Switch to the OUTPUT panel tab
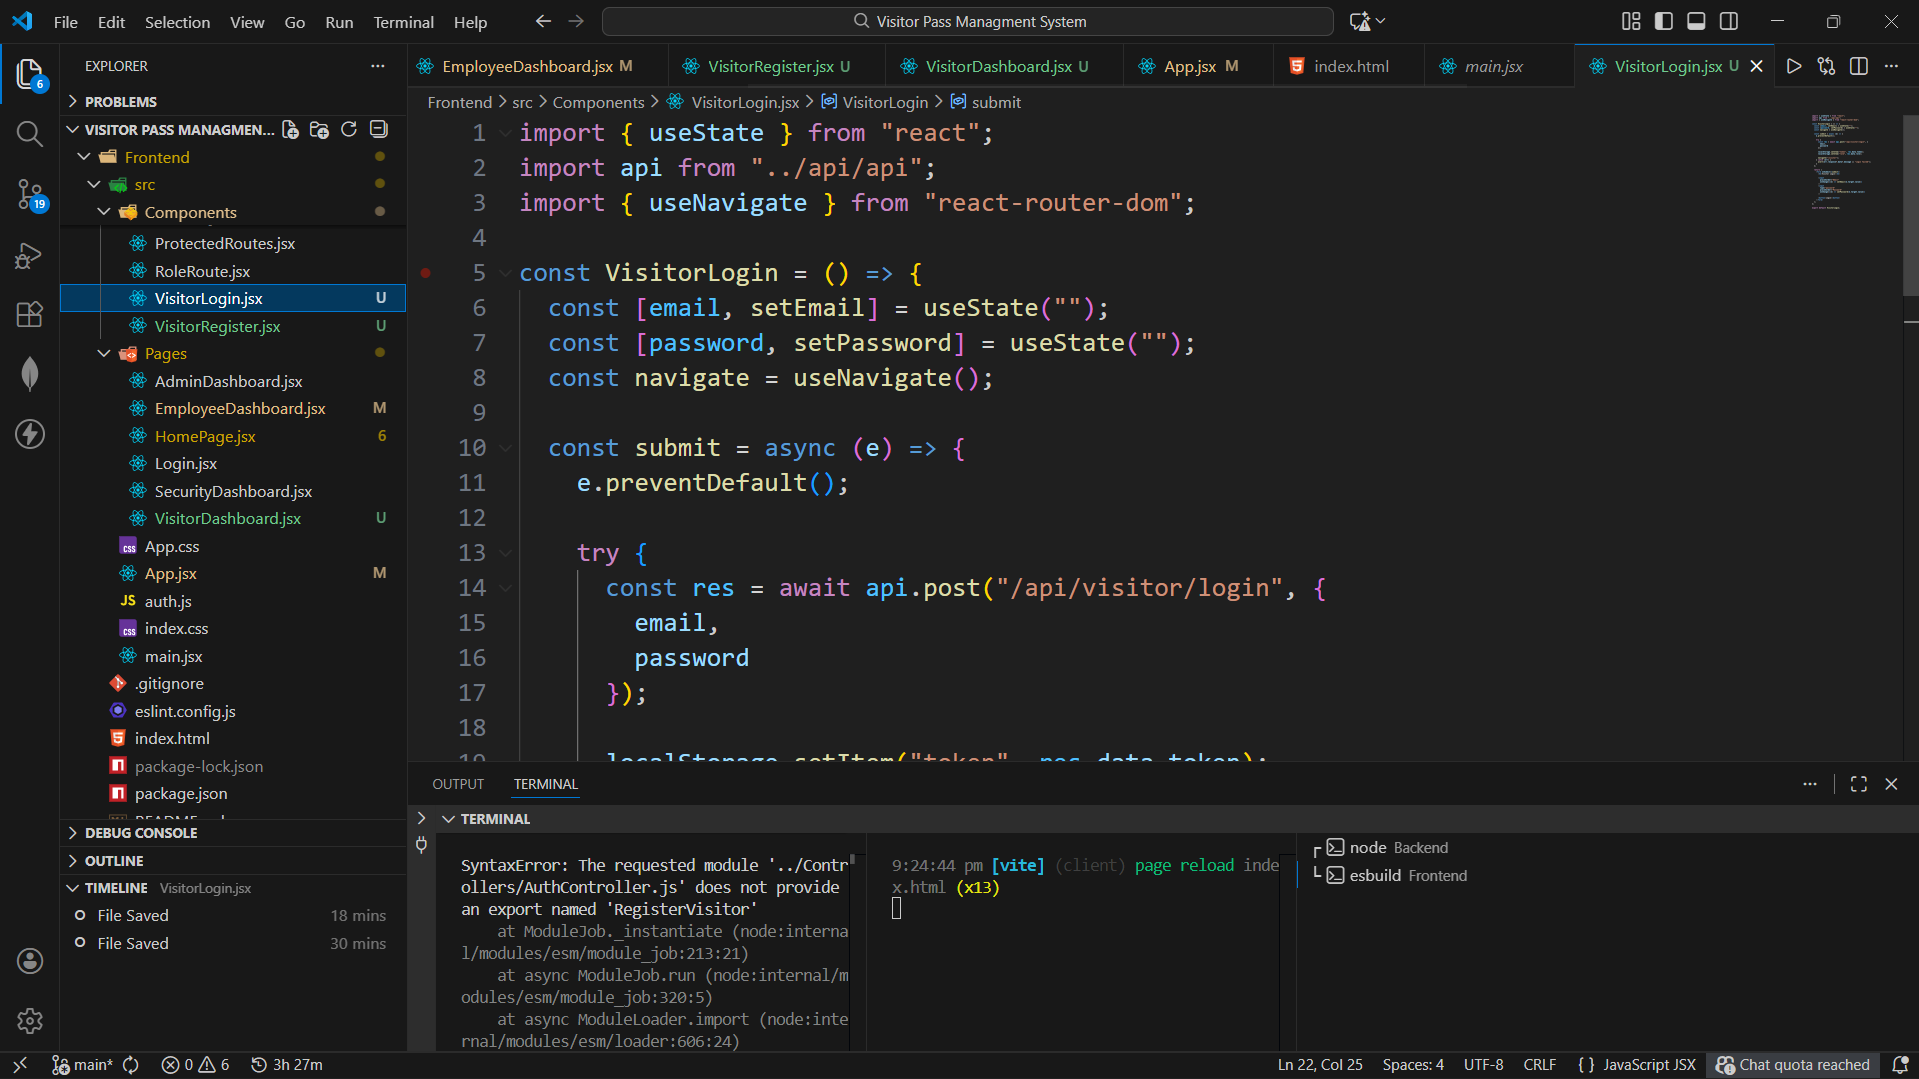 [458, 784]
